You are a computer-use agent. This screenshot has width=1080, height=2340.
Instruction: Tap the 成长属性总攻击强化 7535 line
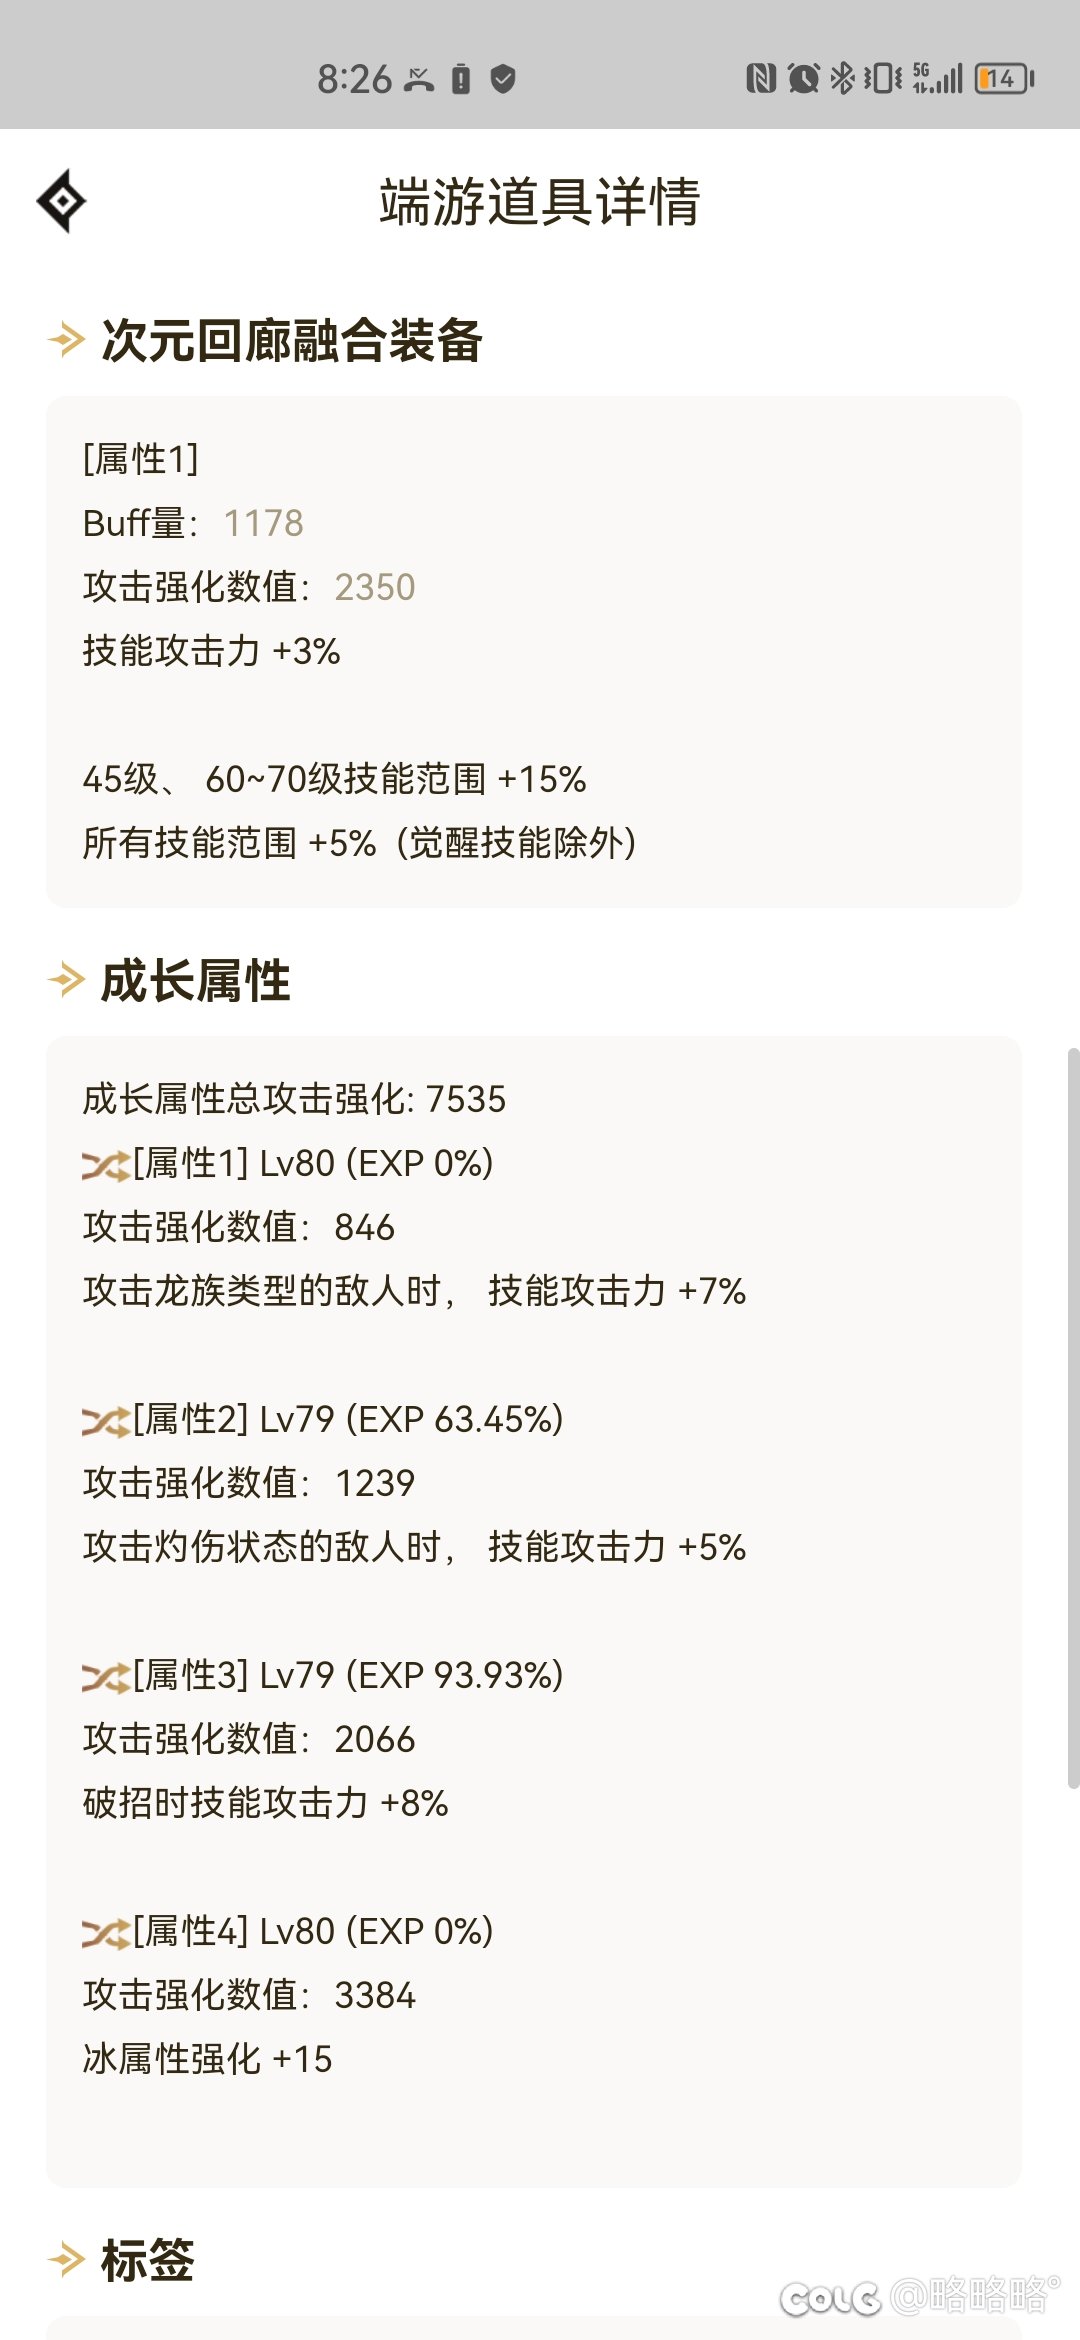click(294, 1099)
